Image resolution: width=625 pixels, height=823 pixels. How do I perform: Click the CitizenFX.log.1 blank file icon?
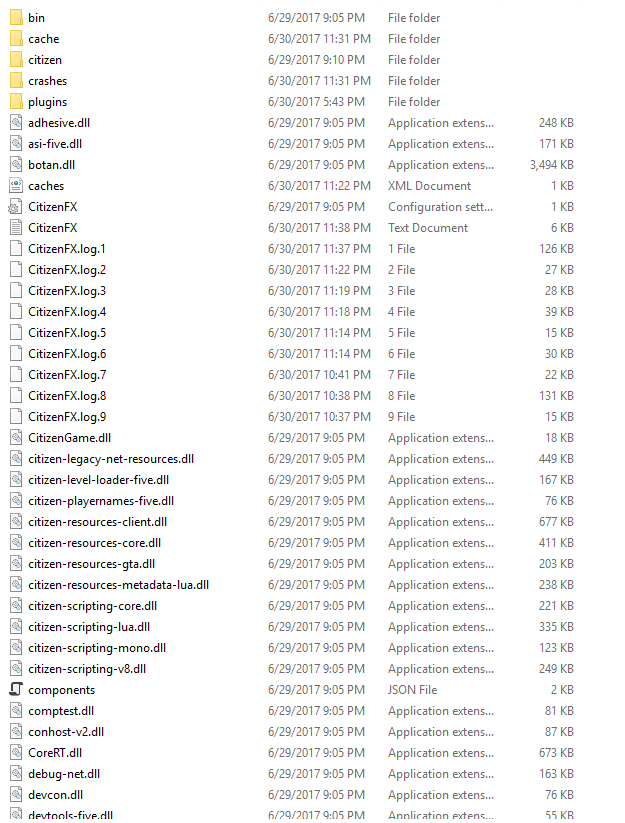[x=16, y=248]
